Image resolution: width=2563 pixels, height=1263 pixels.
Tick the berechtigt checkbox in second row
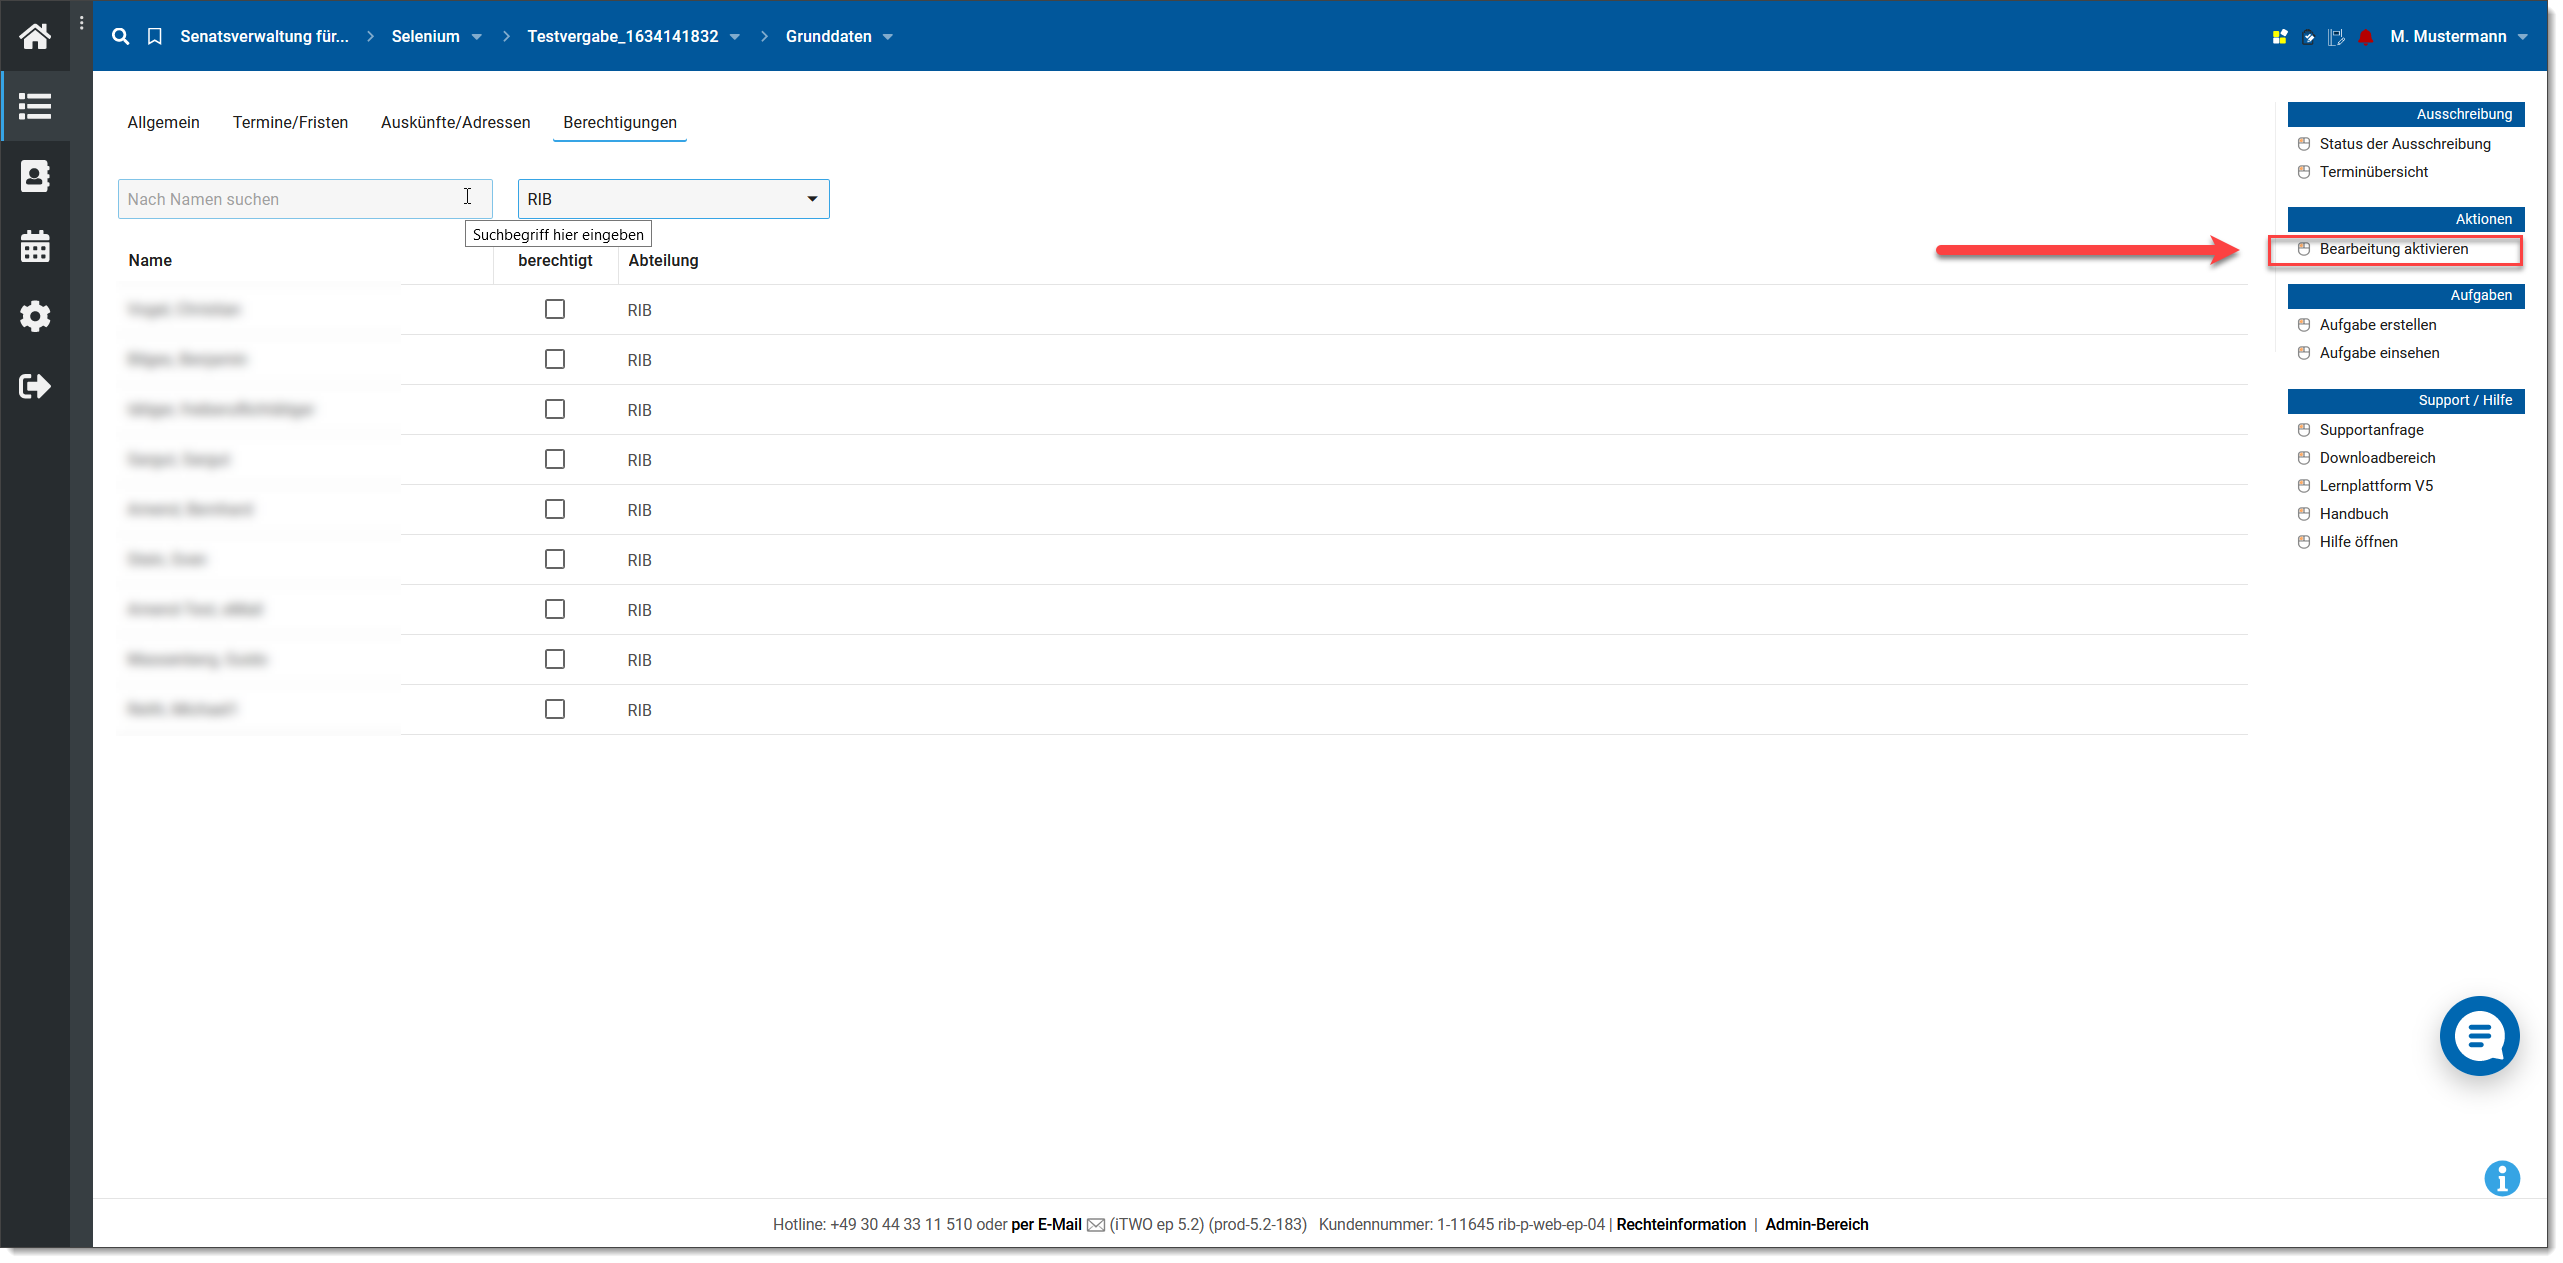point(555,359)
